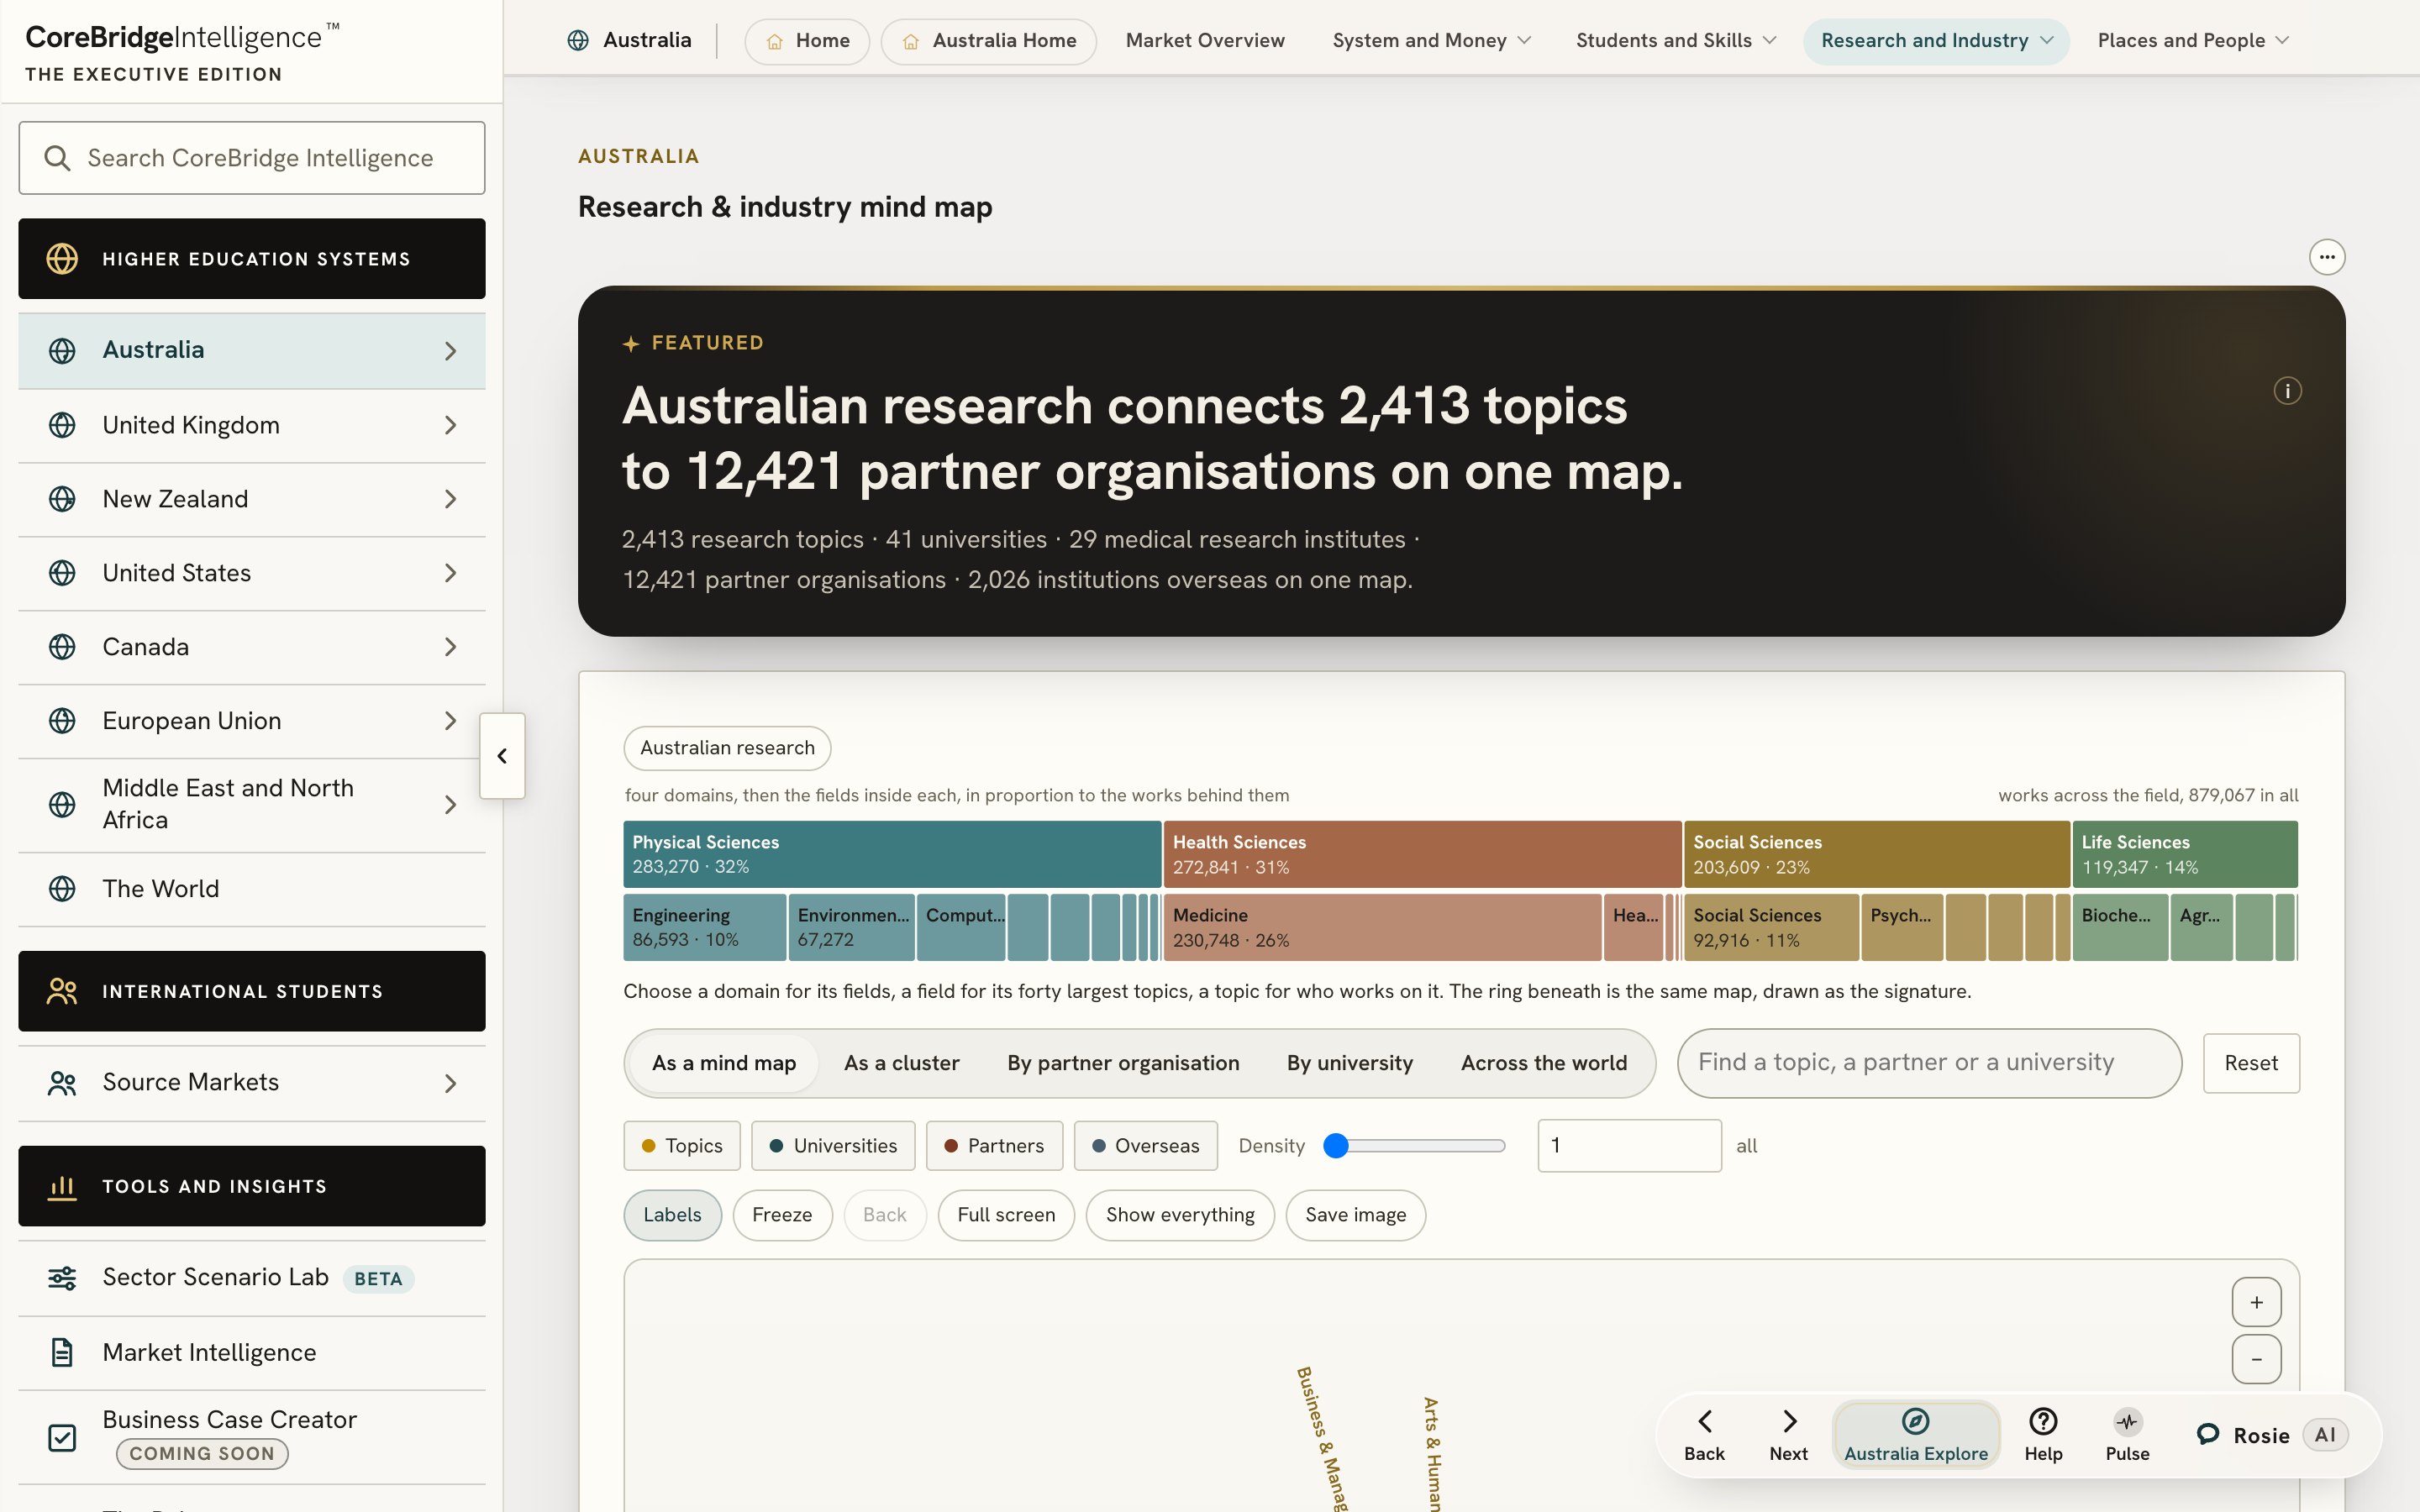2420x1512 pixels.
Task: Click the info icon on featured banner
Action: [x=2287, y=391]
